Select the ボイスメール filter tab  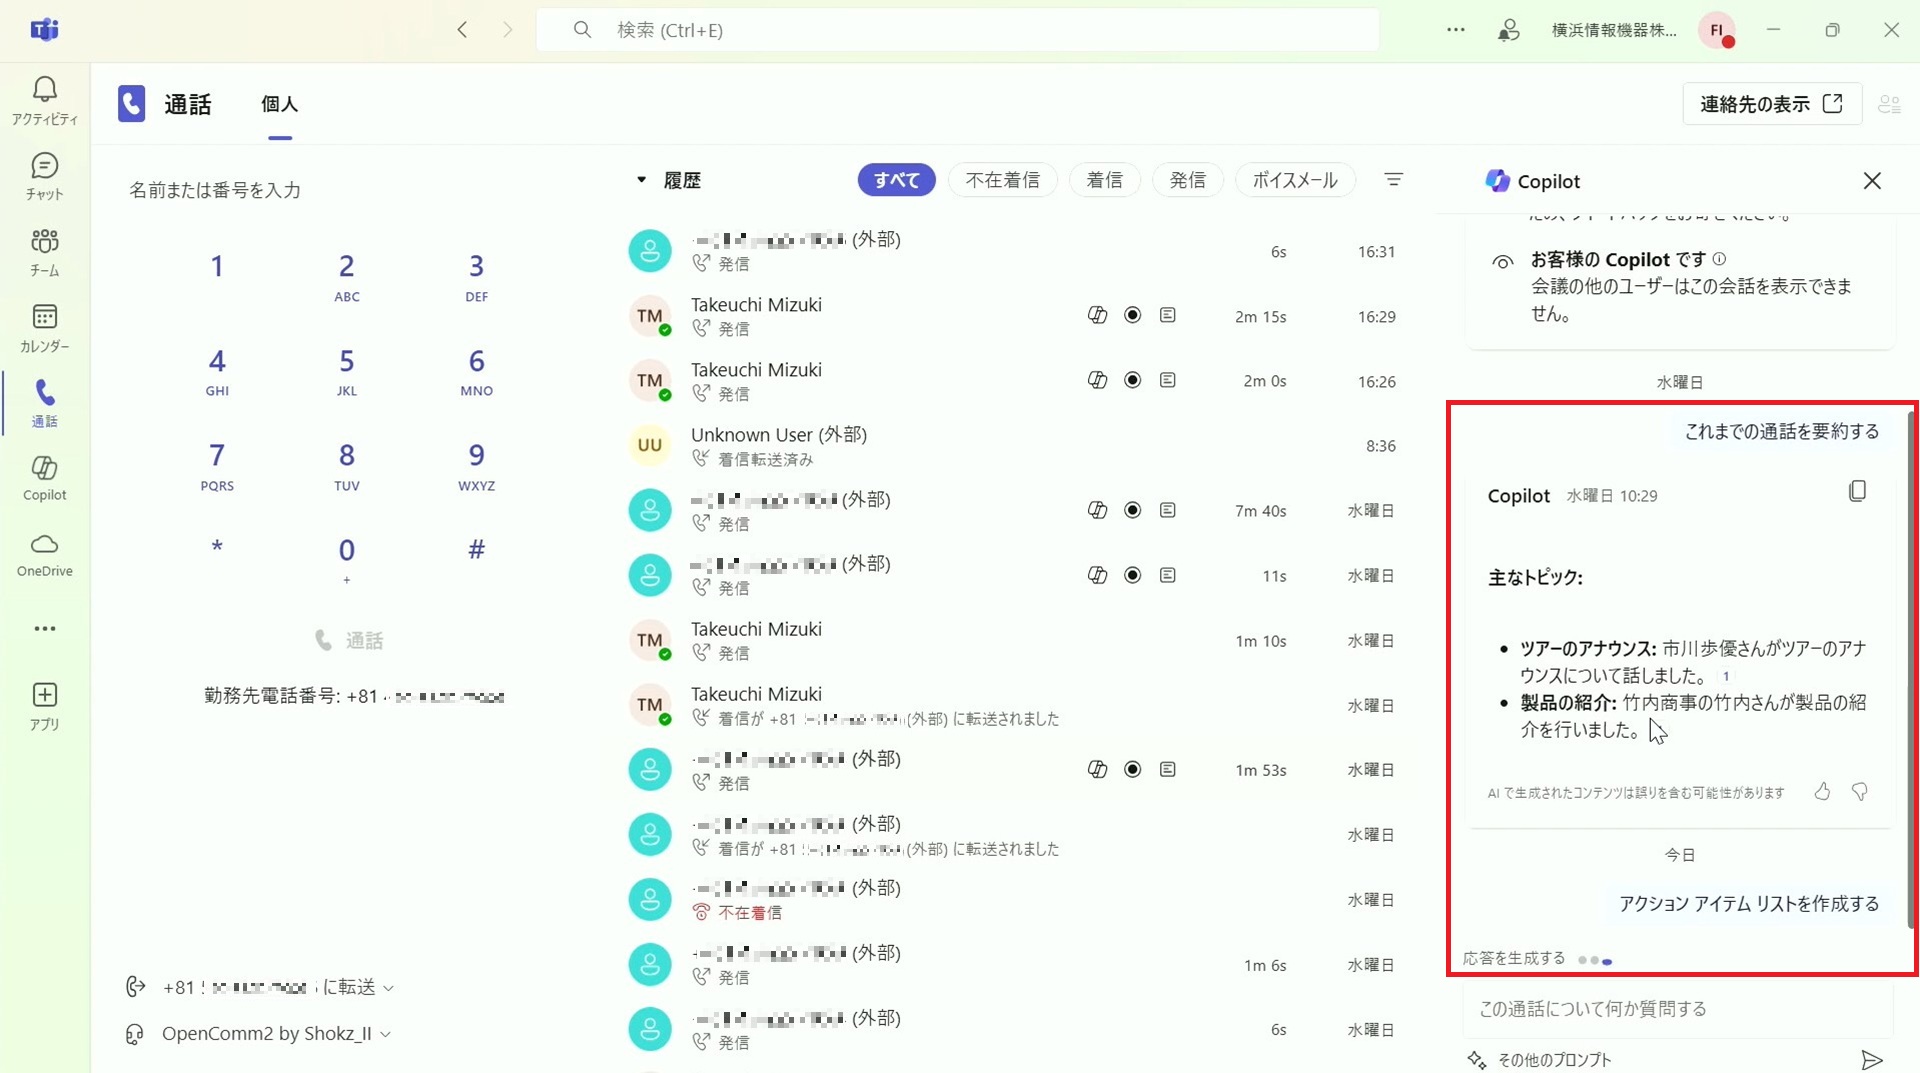(1295, 180)
